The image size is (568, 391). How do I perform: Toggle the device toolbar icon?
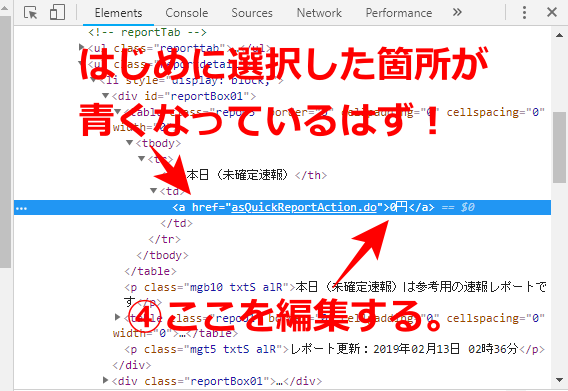pyautogui.click(x=57, y=12)
